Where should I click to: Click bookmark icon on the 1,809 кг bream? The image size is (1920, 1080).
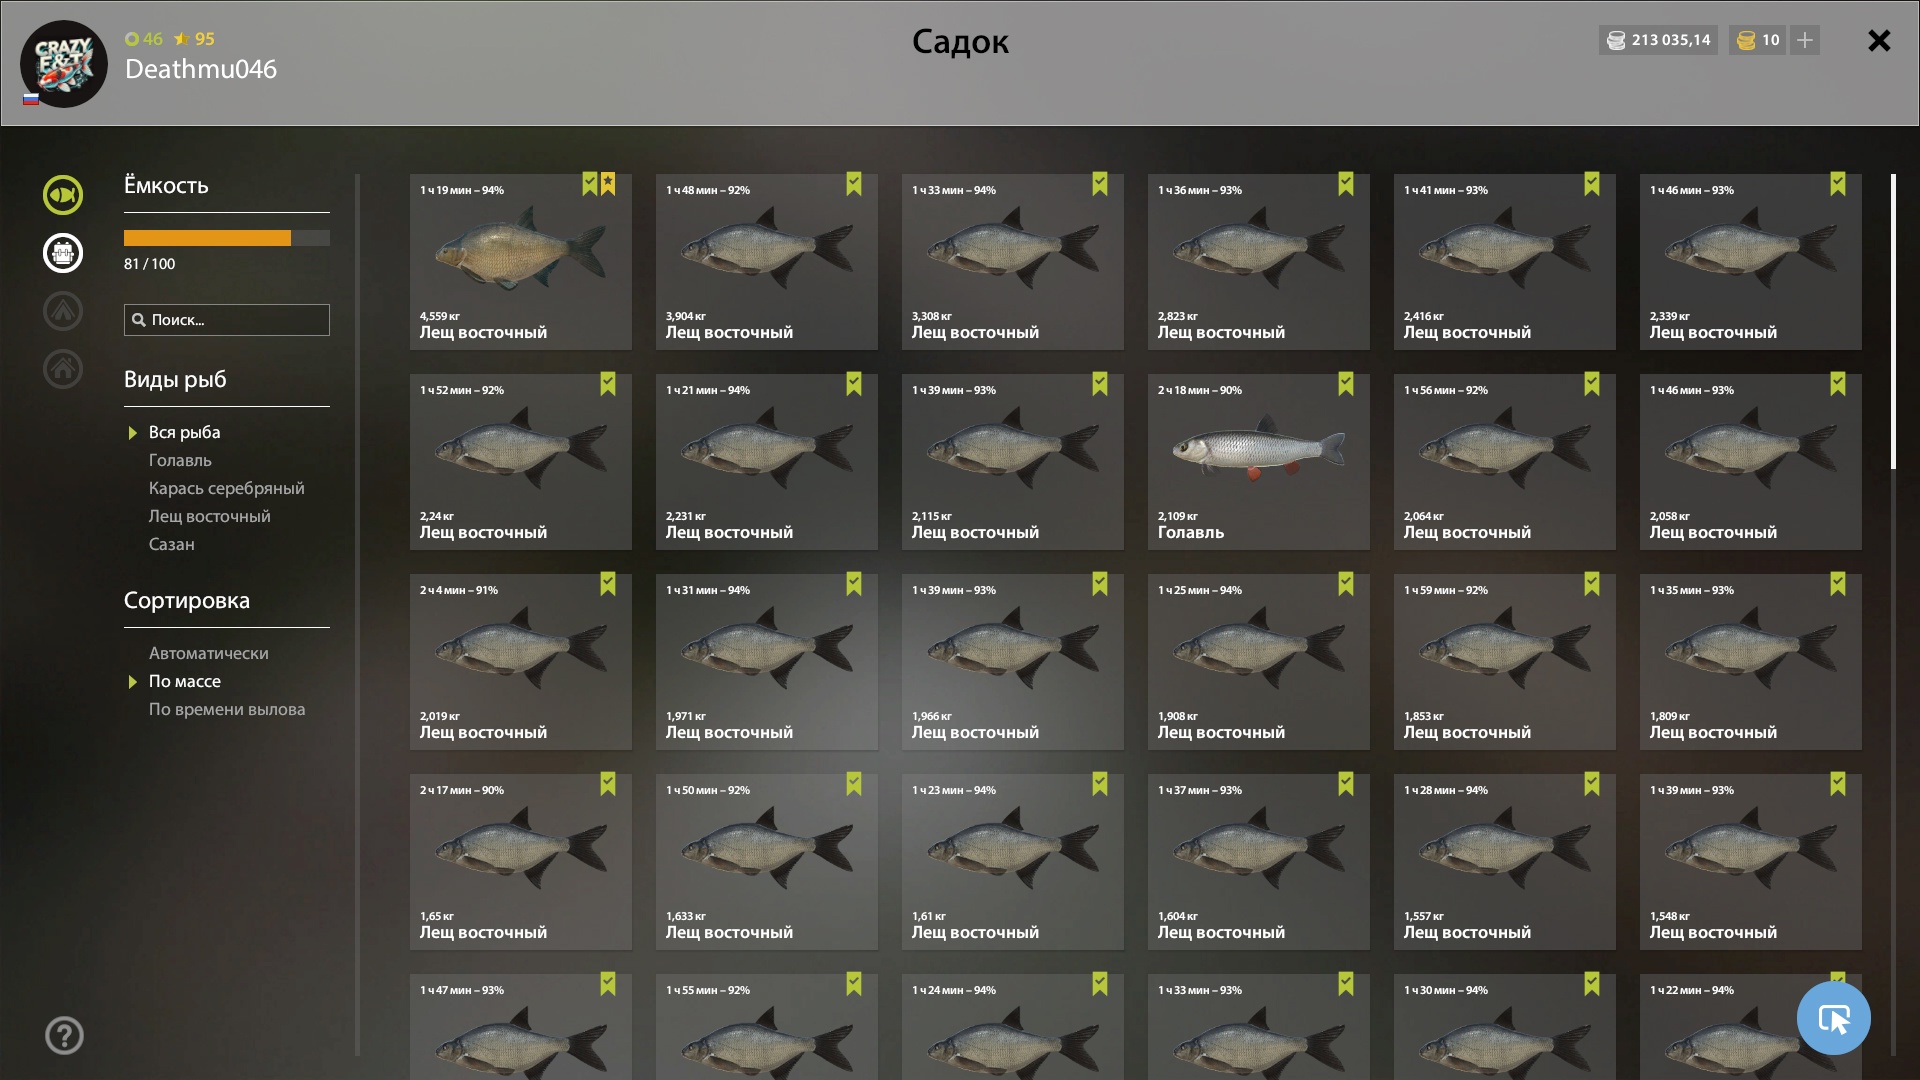point(1838,584)
